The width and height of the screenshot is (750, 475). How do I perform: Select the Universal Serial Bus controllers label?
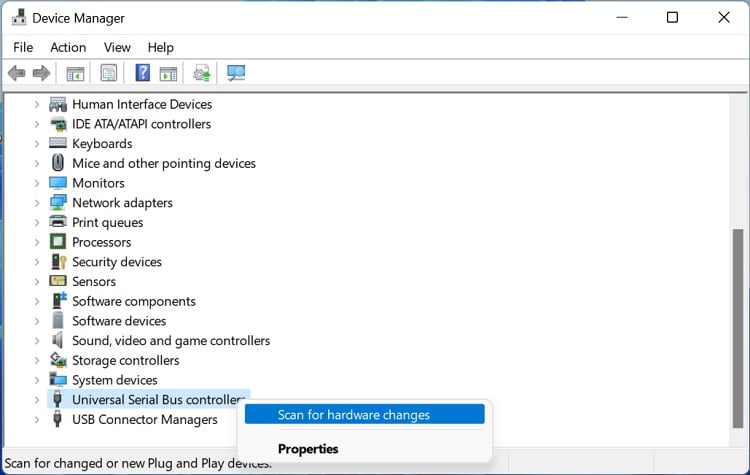click(x=158, y=399)
